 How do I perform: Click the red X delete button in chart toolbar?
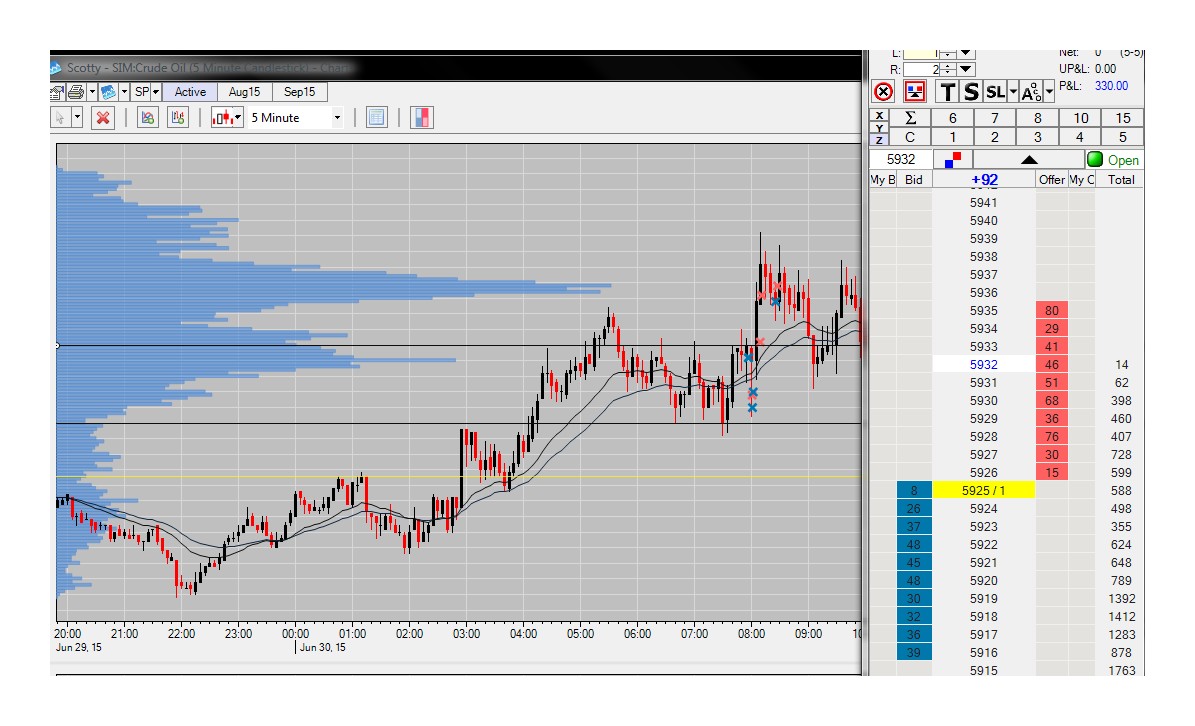pyautogui.click(x=103, y=118)
